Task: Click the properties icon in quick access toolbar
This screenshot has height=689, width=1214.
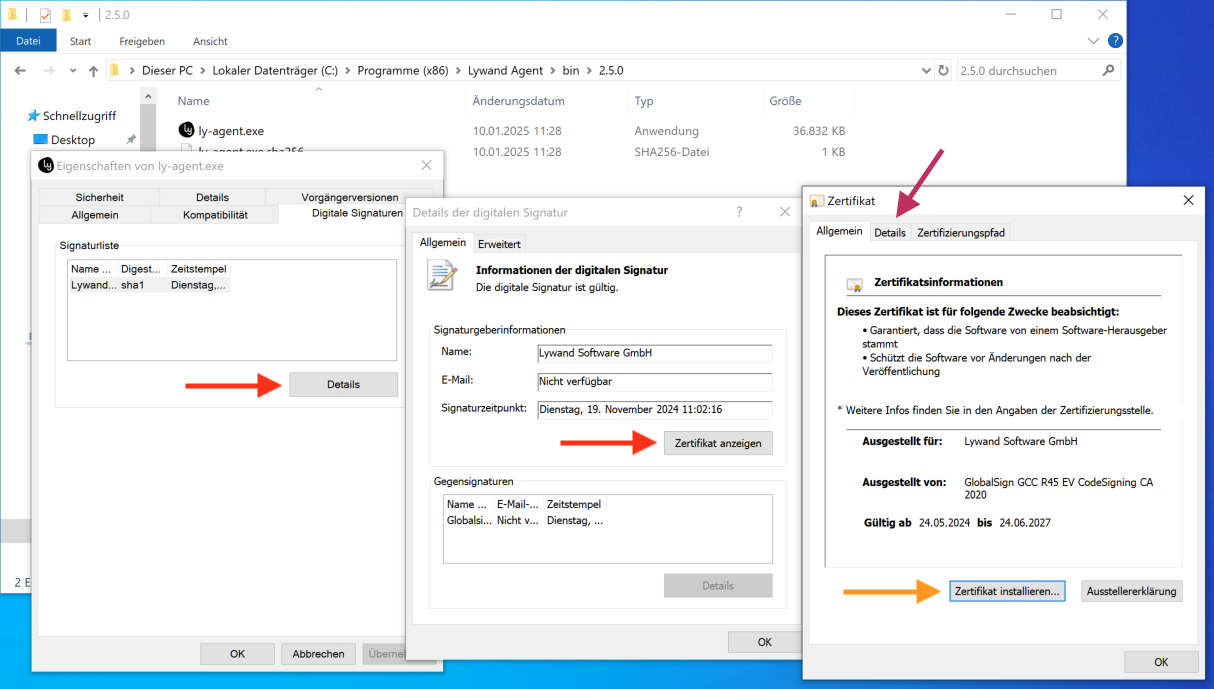Action: click(45, 15)
